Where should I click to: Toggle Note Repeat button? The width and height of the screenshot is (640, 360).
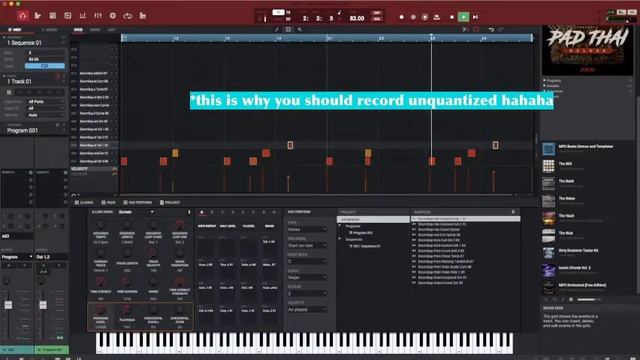pyautogui.click(x=207, y=226)
